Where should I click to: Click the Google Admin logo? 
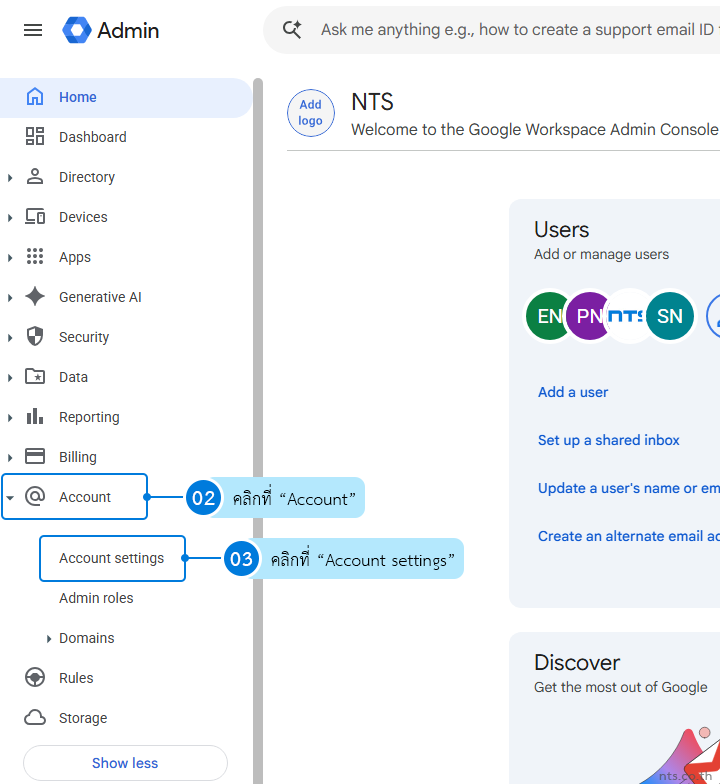[110, 30]
